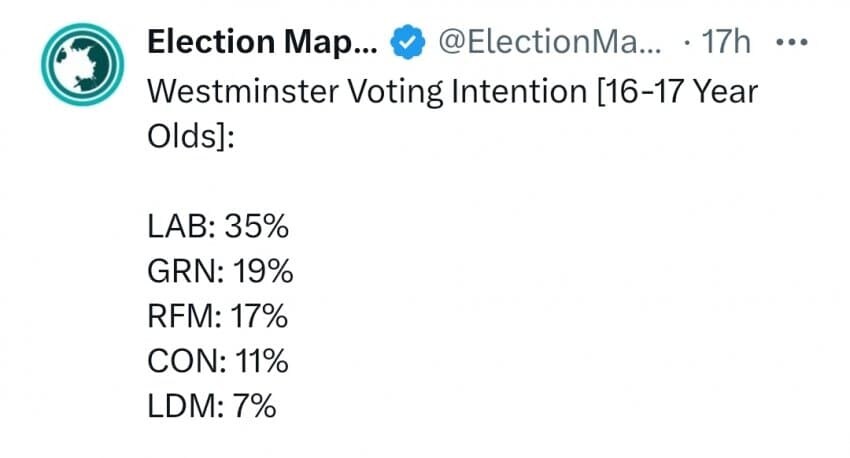The width and height of the screenshot is (850, 458).
Task: Open the Election Maps profile avatar
Action: (82, 64)
